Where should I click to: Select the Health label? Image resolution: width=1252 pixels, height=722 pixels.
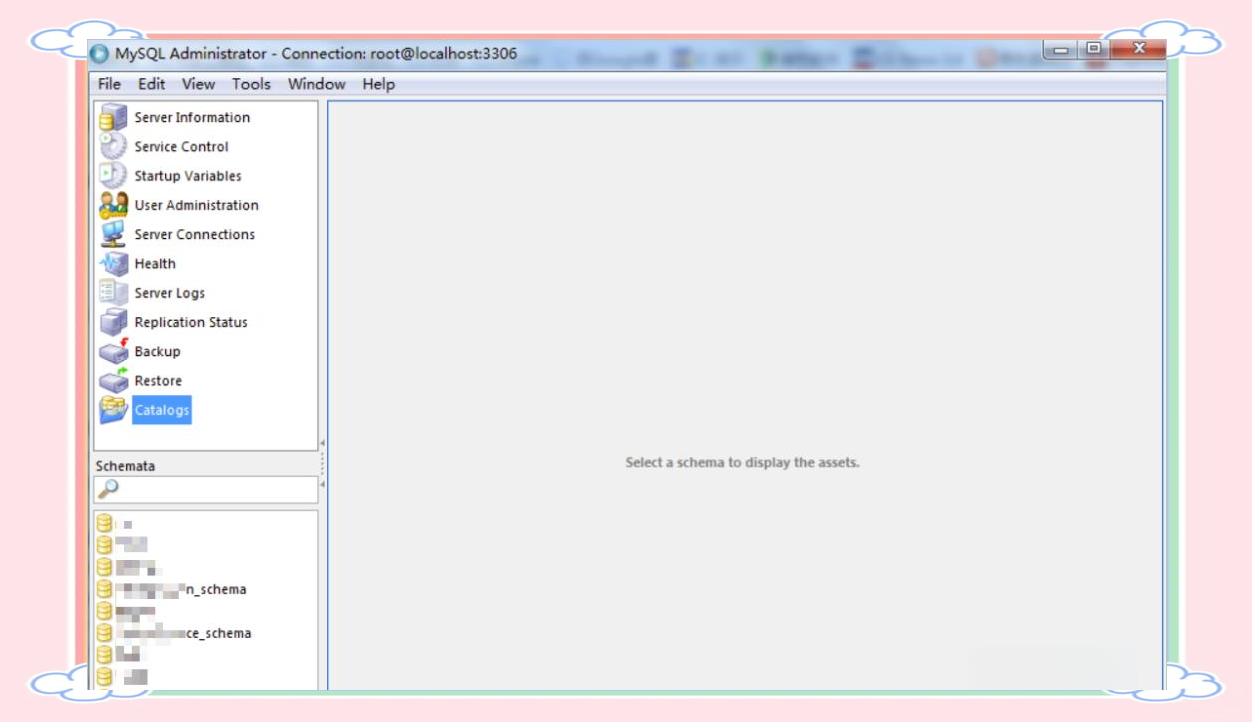[x=155, y=263]
